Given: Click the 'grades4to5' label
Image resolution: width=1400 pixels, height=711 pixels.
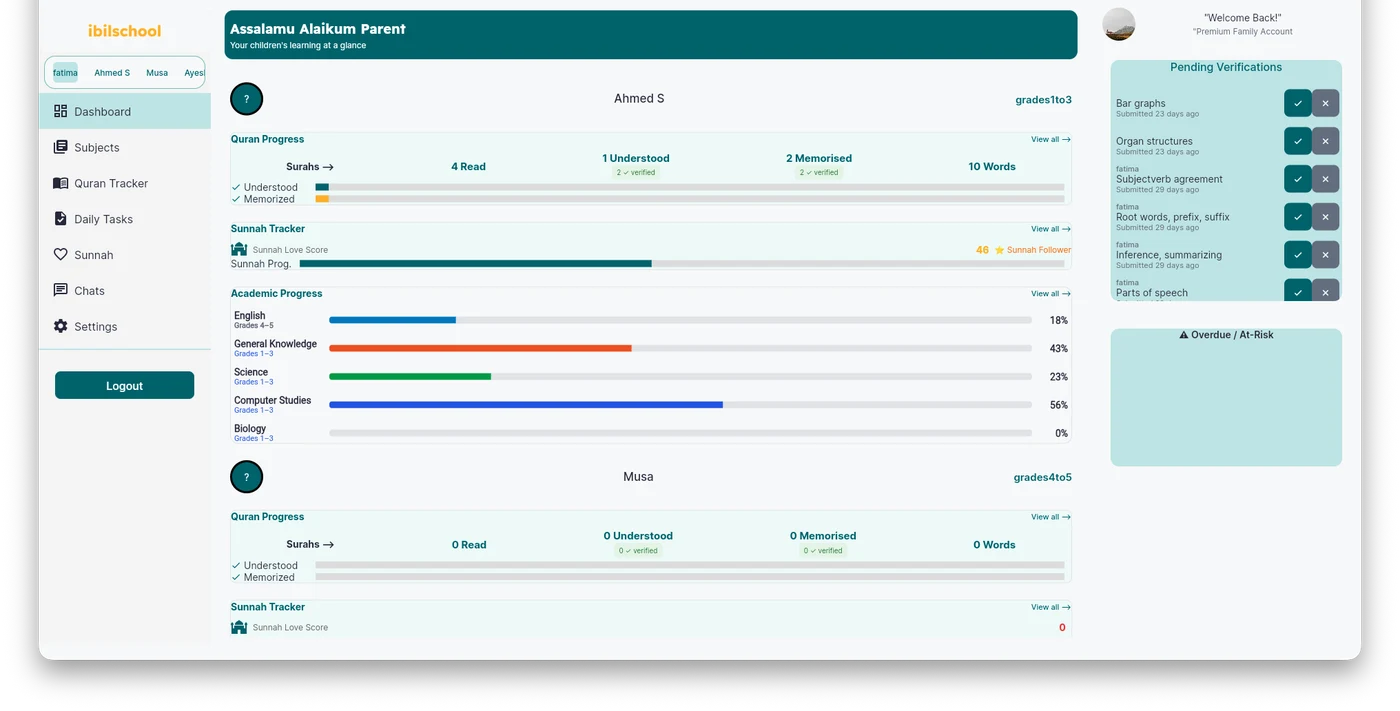Looking at the screenshot, I should tap(1043, 478).
